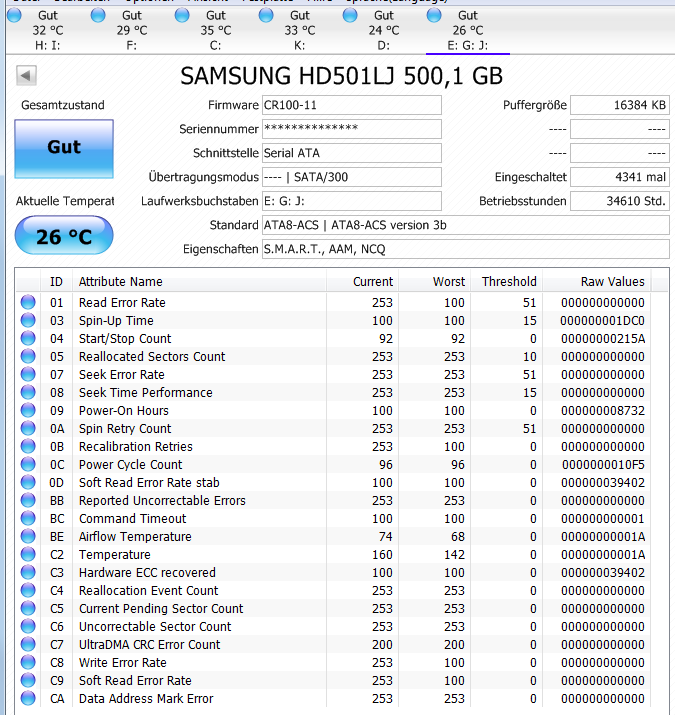This screenshot has height=715, width=675.
Task: Click status orb of Reallocated Sectors Count
Action: (x=28, y=356)
